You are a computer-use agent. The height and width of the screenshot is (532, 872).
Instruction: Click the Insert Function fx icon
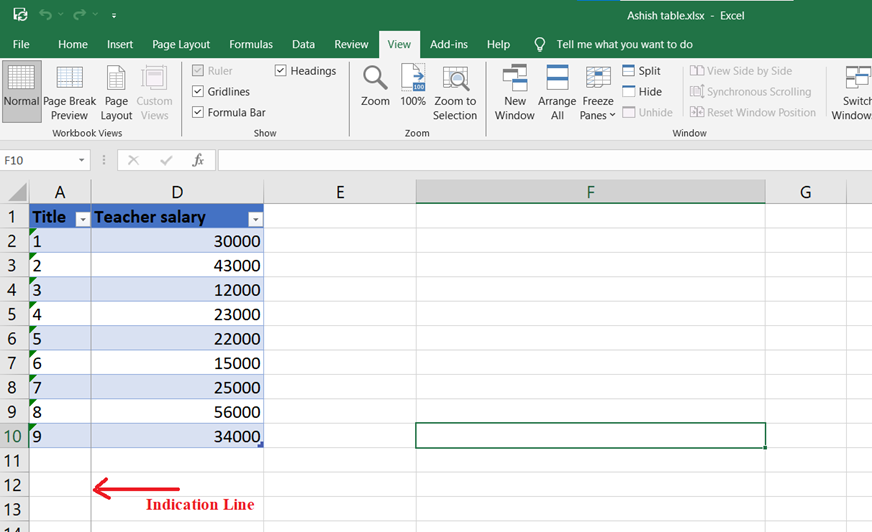pos(198,160)
